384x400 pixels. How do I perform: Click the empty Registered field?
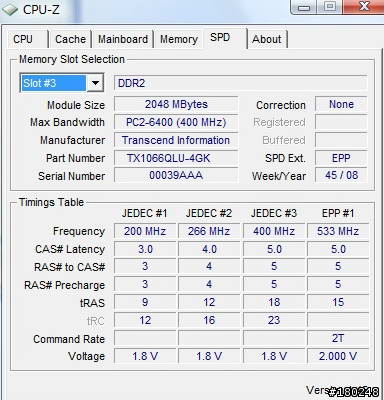coord(341,122)
